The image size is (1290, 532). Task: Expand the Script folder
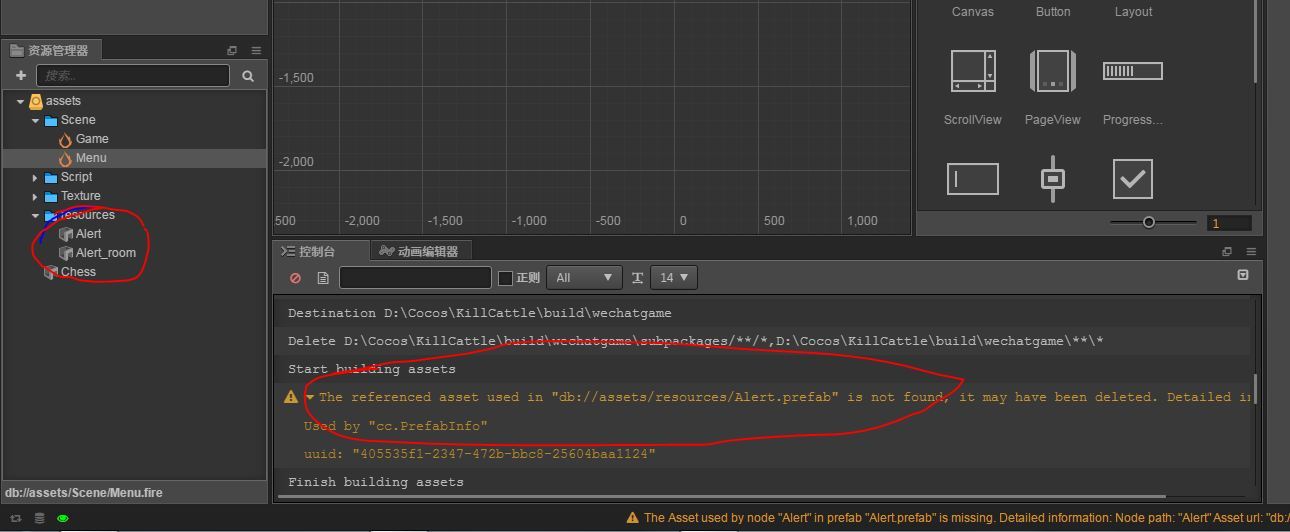(x=35, y=177)
